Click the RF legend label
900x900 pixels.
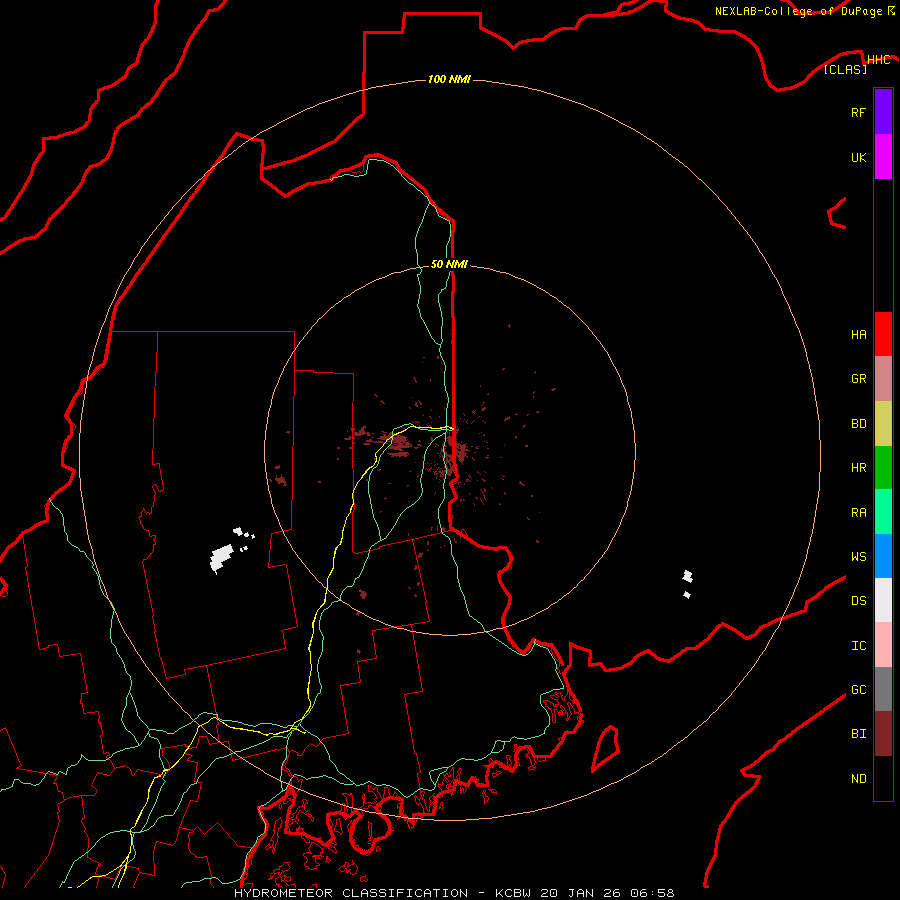(858, 112)
